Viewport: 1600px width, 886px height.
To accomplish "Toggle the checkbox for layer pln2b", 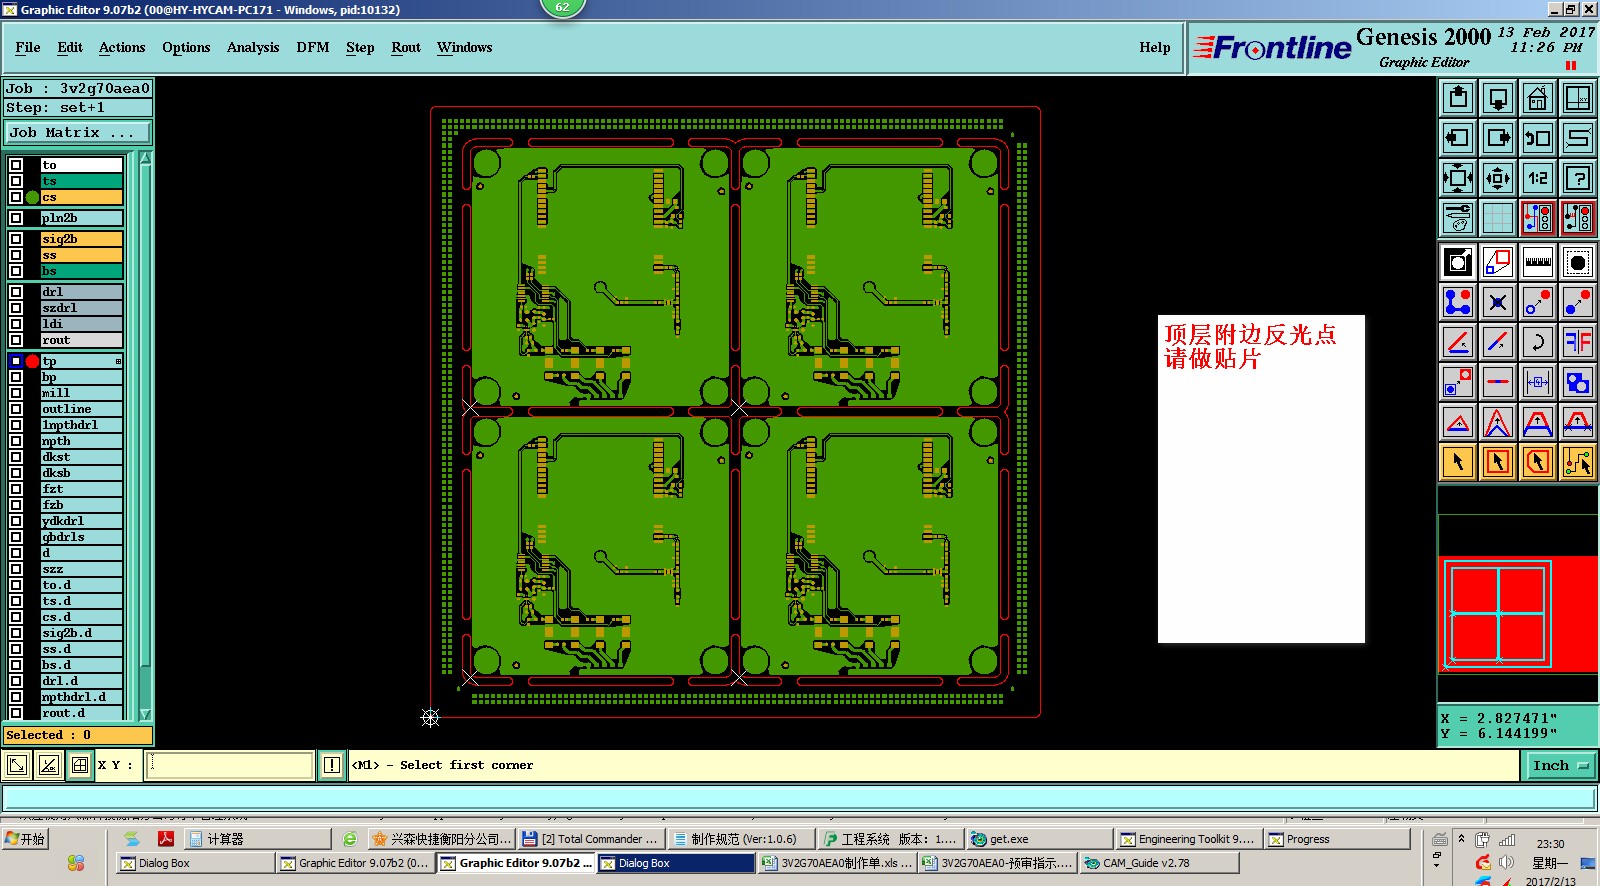I will tap(16, 218).
